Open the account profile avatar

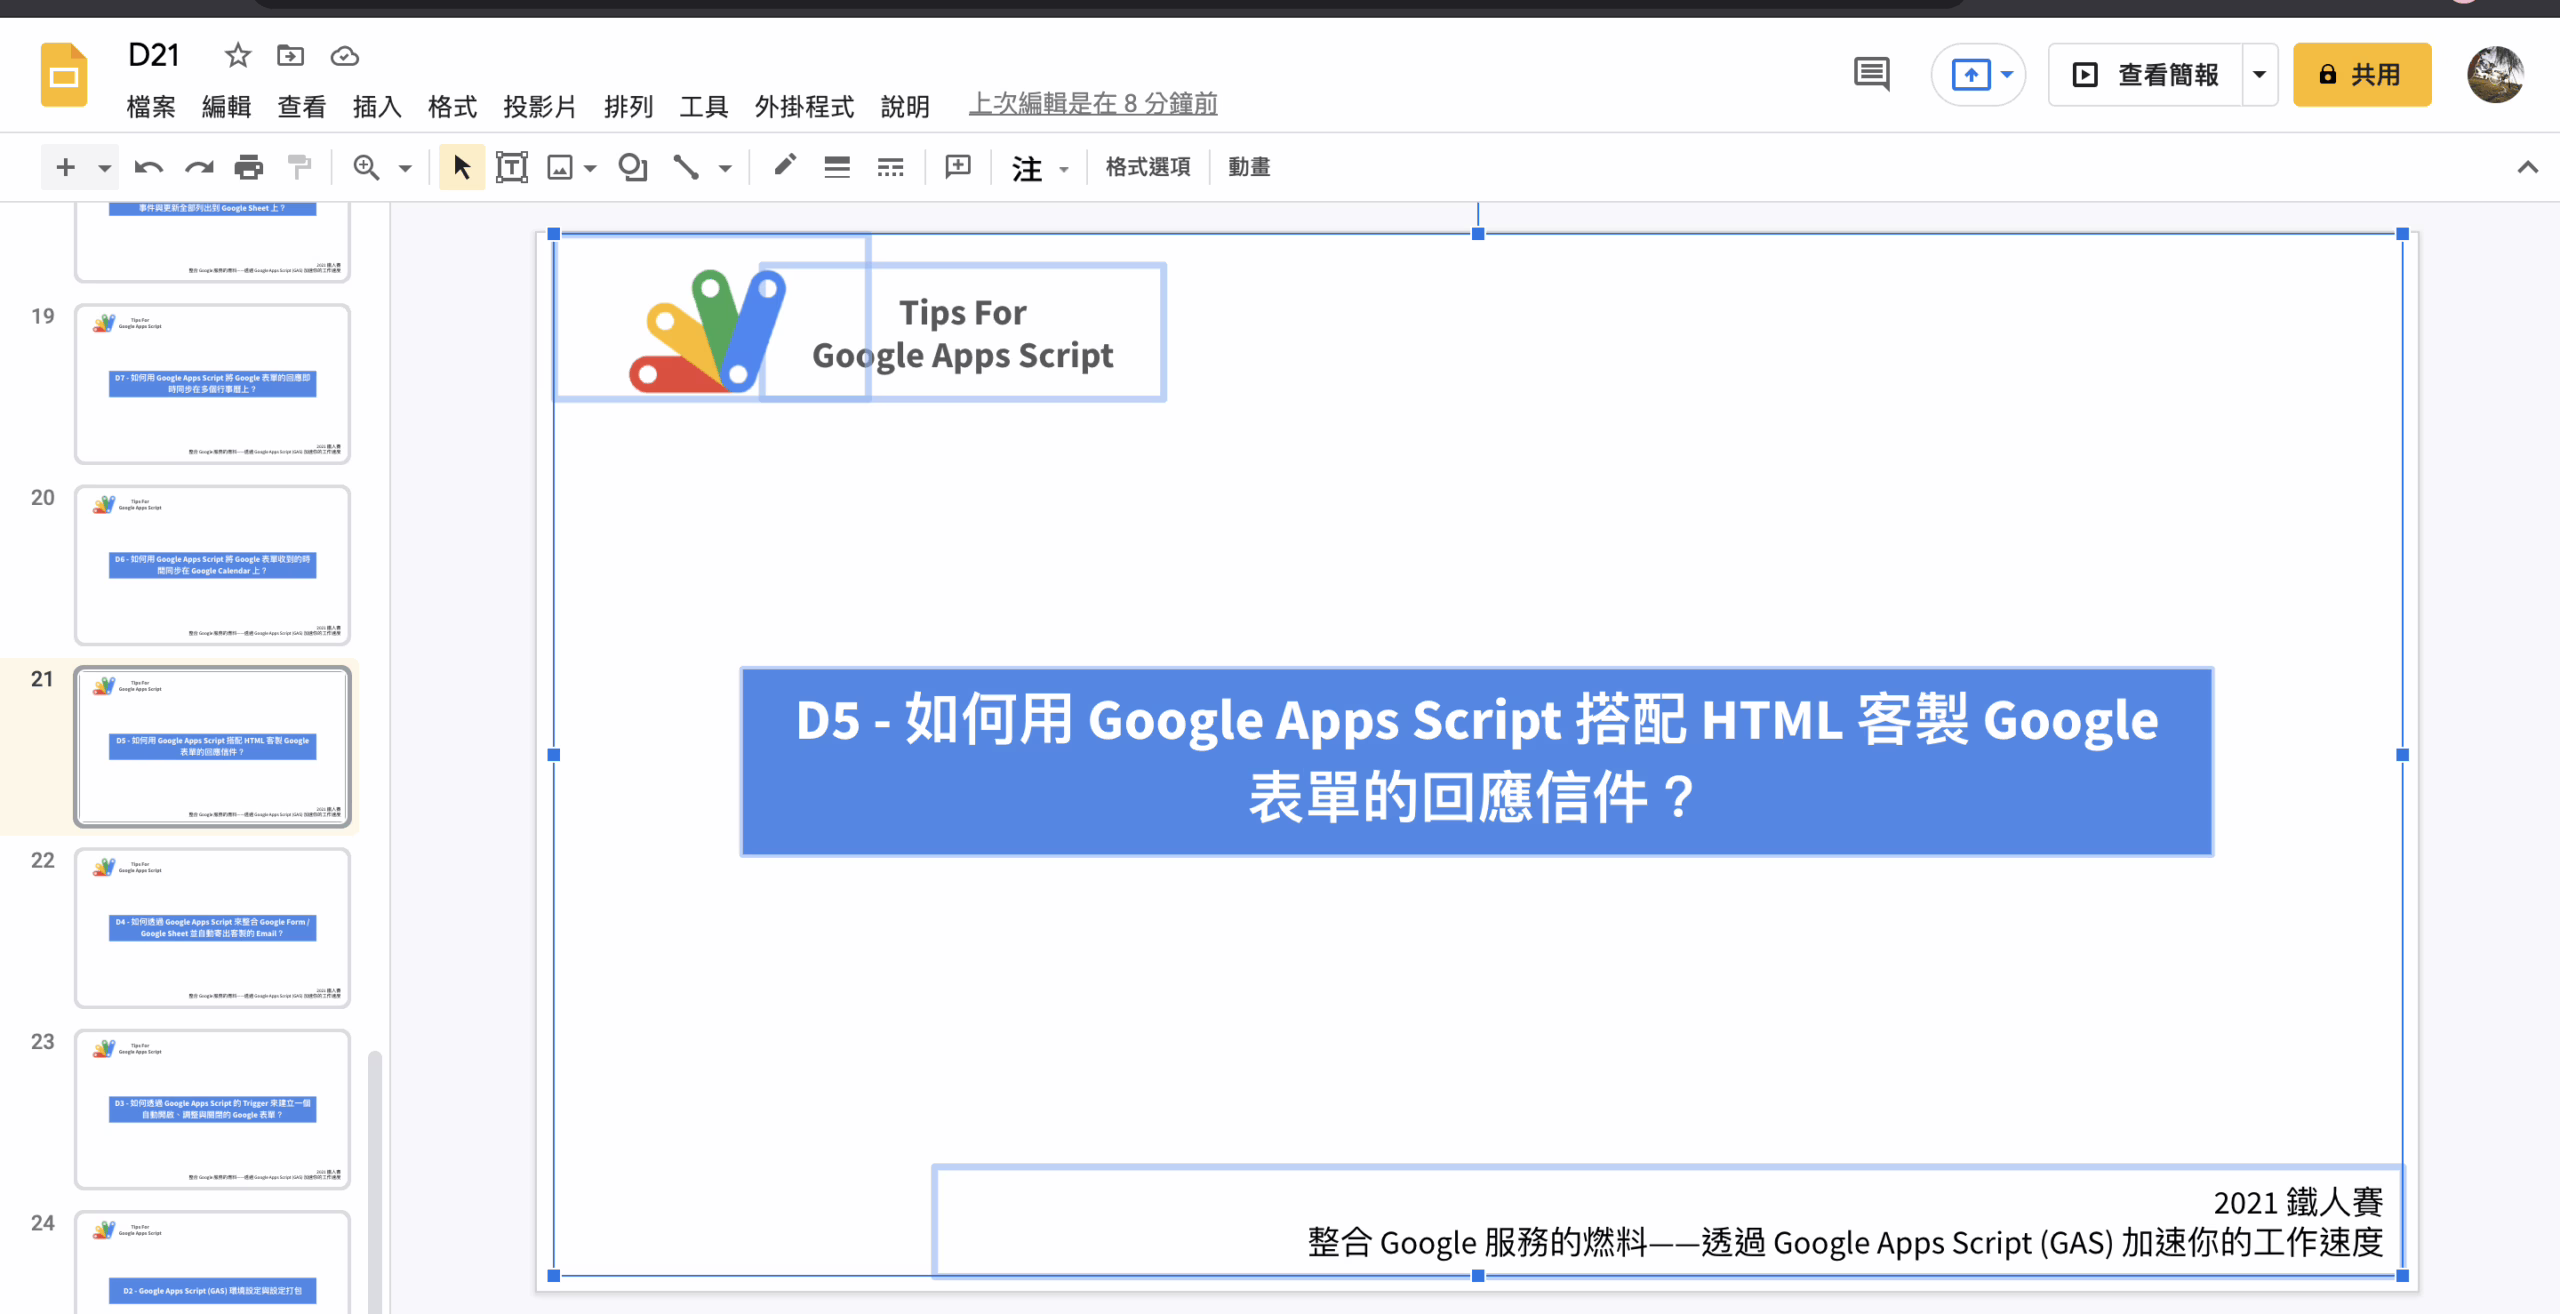coord(2495,75)
